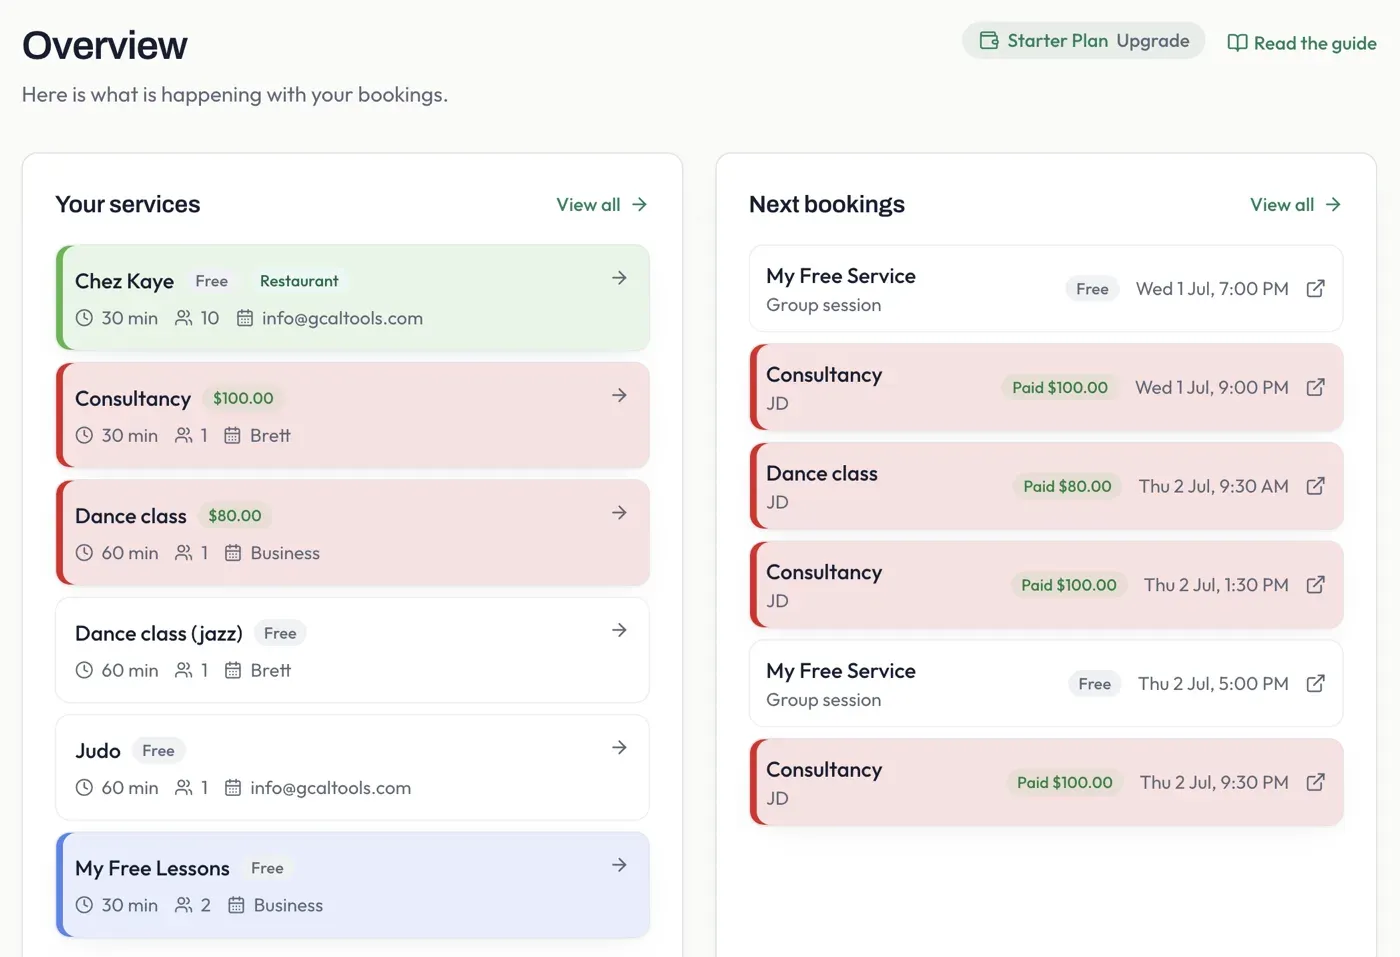This screenshot has height=957, width=1400.
Task: Open the Chez Kaye service
Action: [x=353, y=298]
